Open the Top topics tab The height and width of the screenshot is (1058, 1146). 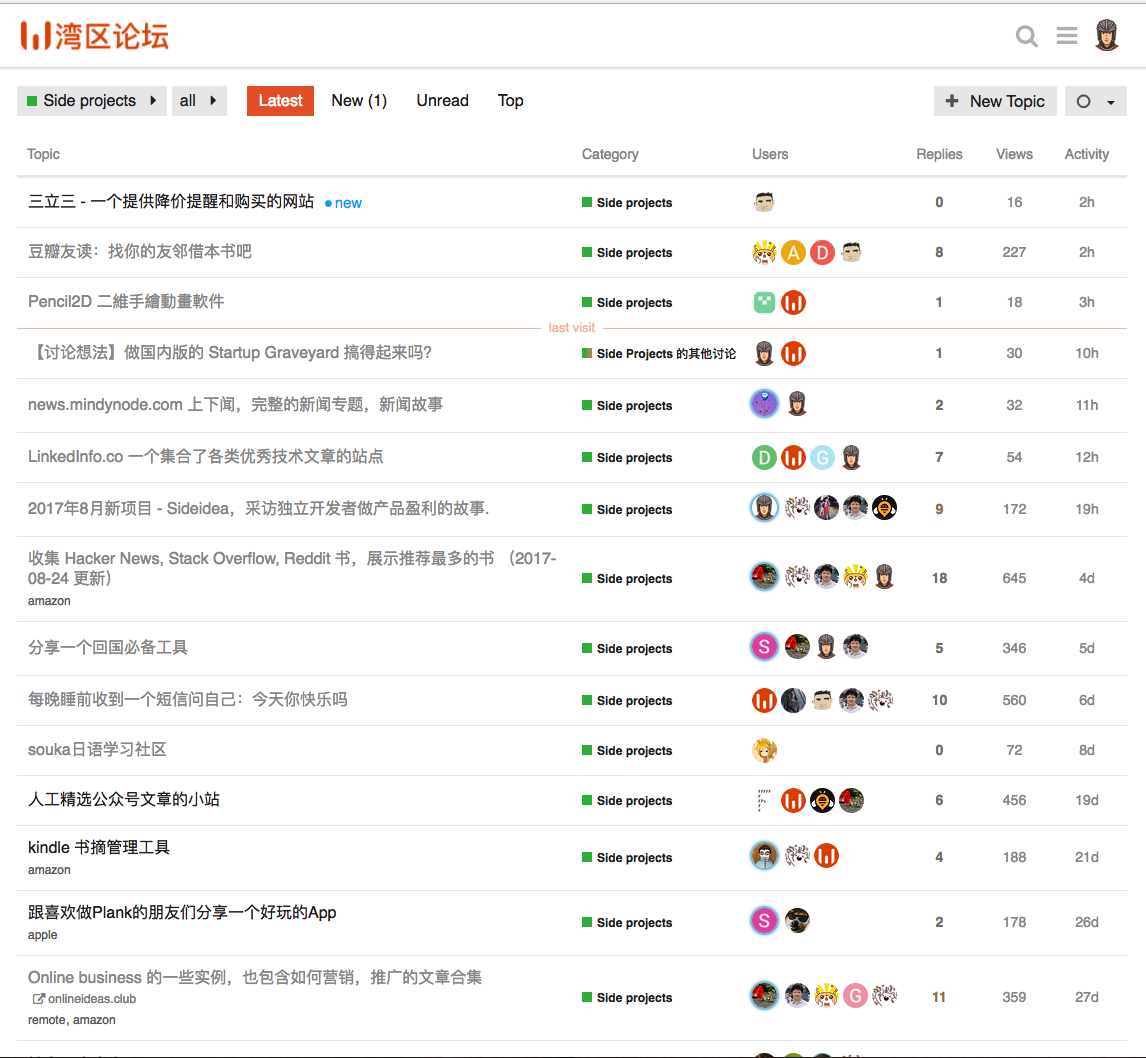click(510, 101)
